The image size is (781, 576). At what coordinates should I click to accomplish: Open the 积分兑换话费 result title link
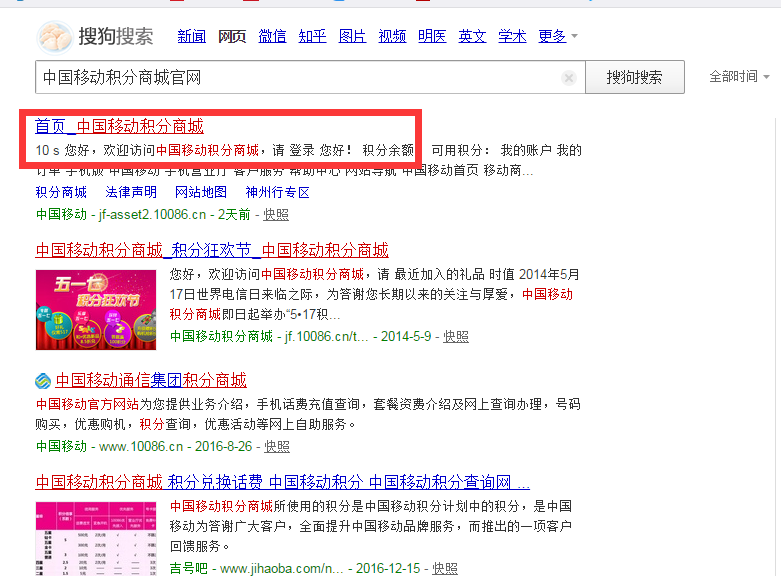(x=283, y=482)
